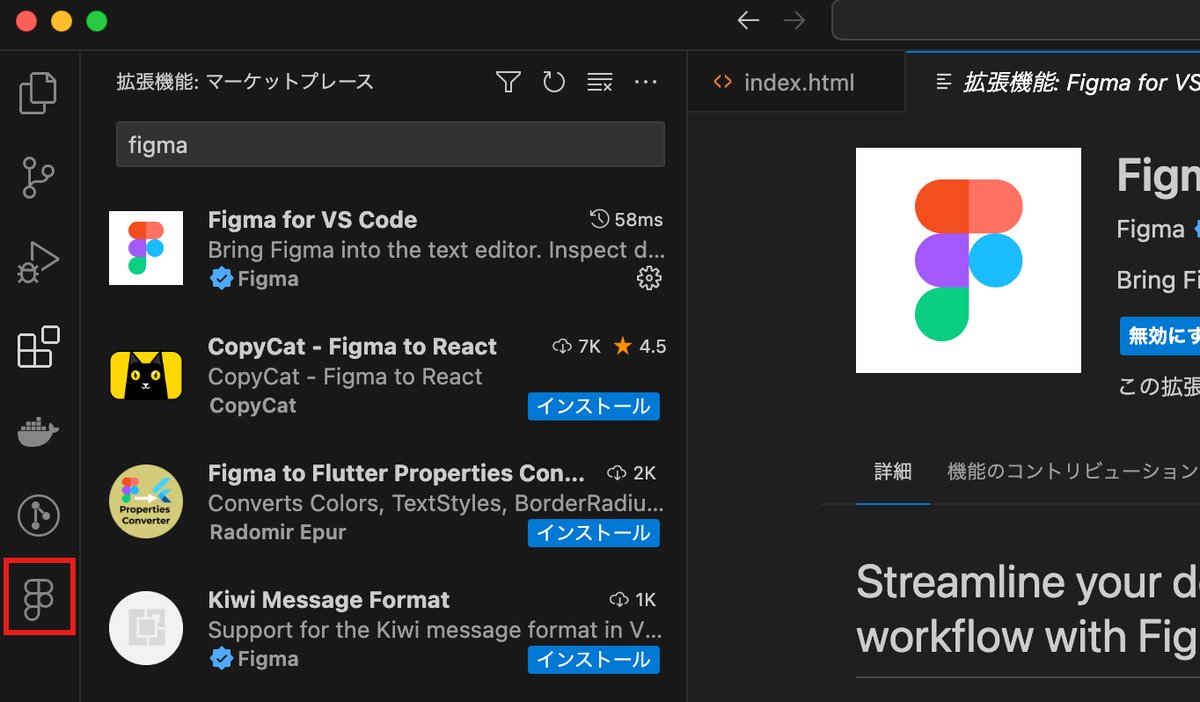Minimize the window with yellow button

pyautogui.click(x=61, y=21)
